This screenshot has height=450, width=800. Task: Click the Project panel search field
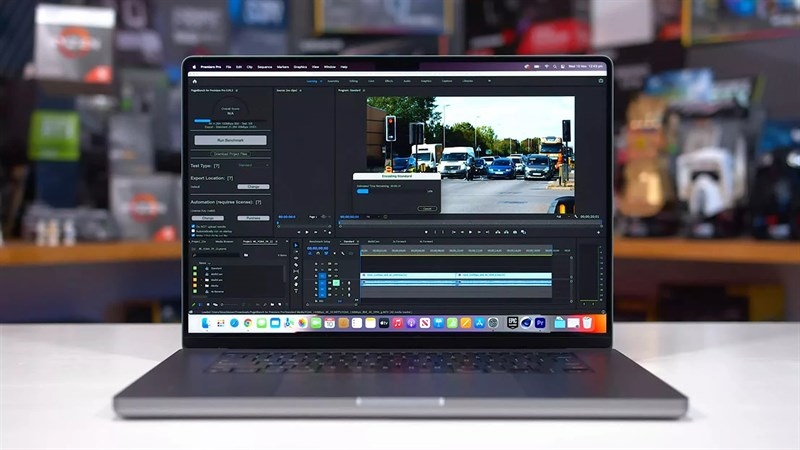[x=216, y=255]
